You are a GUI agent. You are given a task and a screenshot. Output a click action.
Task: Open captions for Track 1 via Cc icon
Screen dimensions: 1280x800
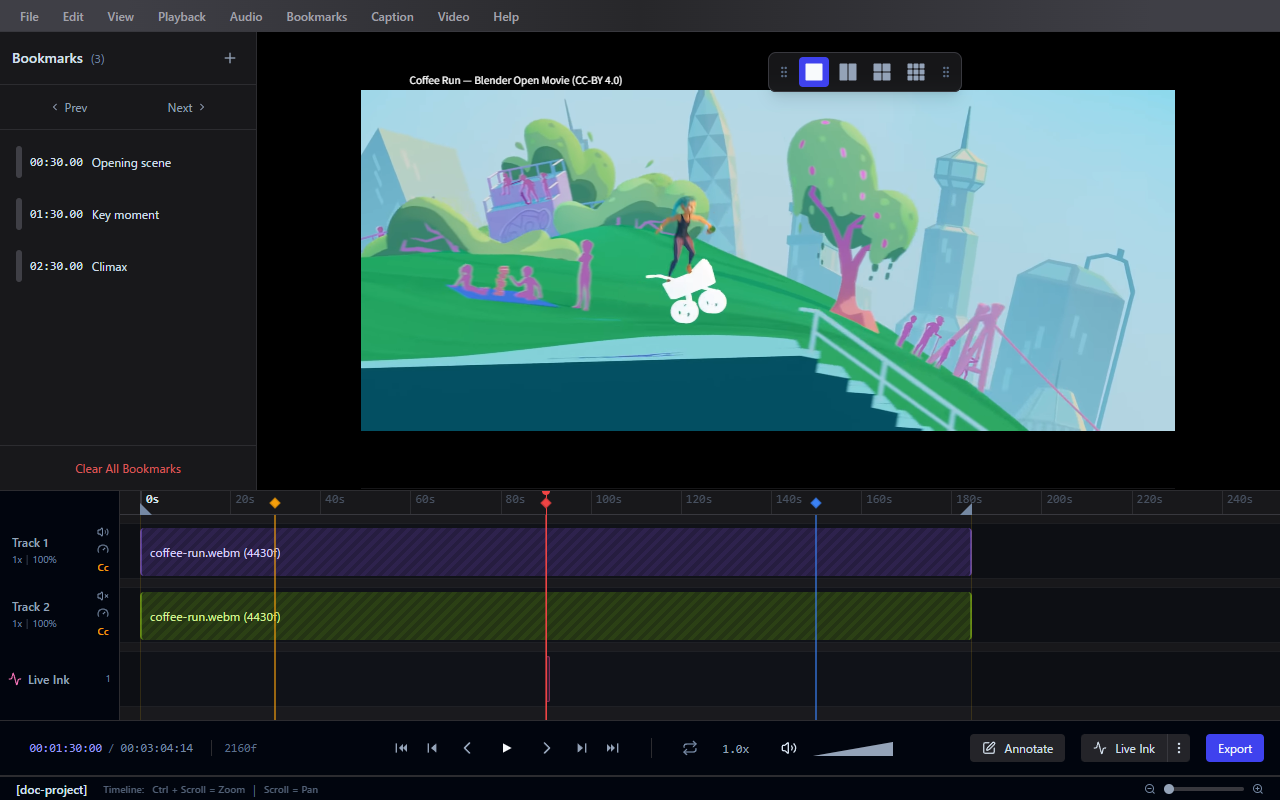click(103, 567)
